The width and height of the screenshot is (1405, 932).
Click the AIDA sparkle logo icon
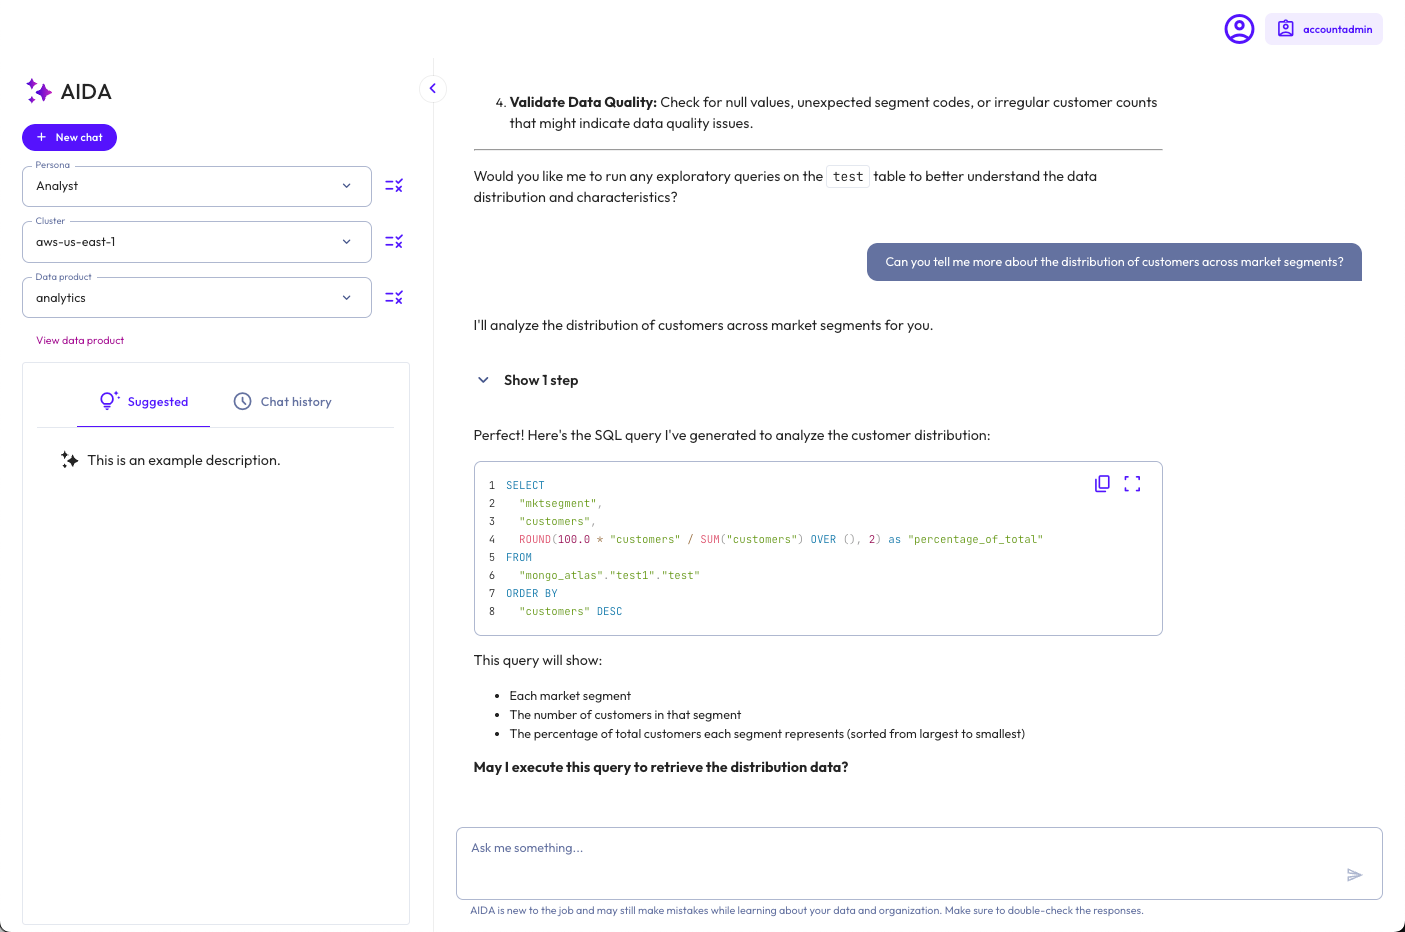pyautogui.click(x=38, y=91)
